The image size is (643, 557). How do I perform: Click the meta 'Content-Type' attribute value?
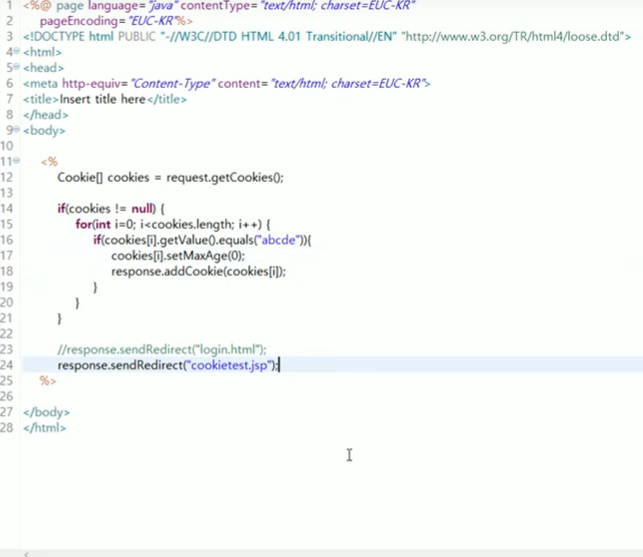(x=171, y=84)
